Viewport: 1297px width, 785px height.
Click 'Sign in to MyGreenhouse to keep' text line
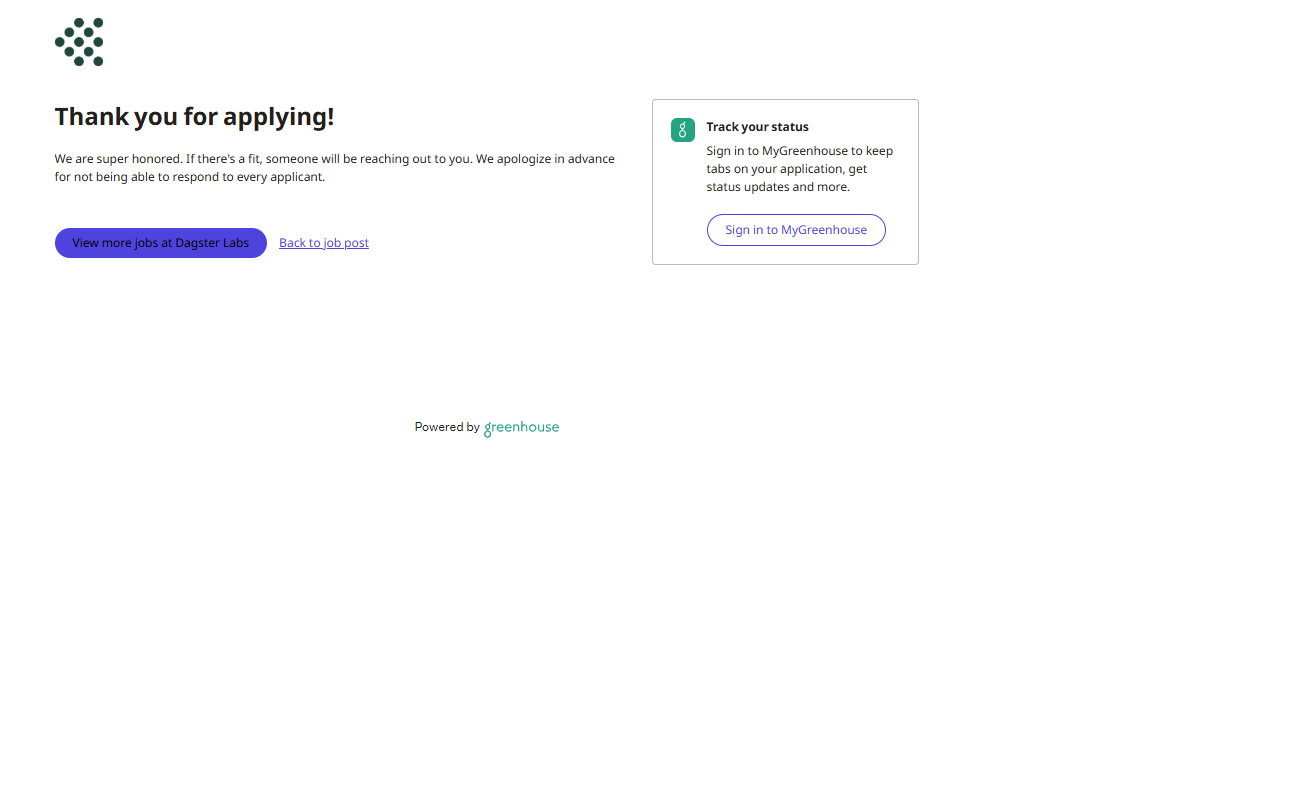click(x=799, y=151)
